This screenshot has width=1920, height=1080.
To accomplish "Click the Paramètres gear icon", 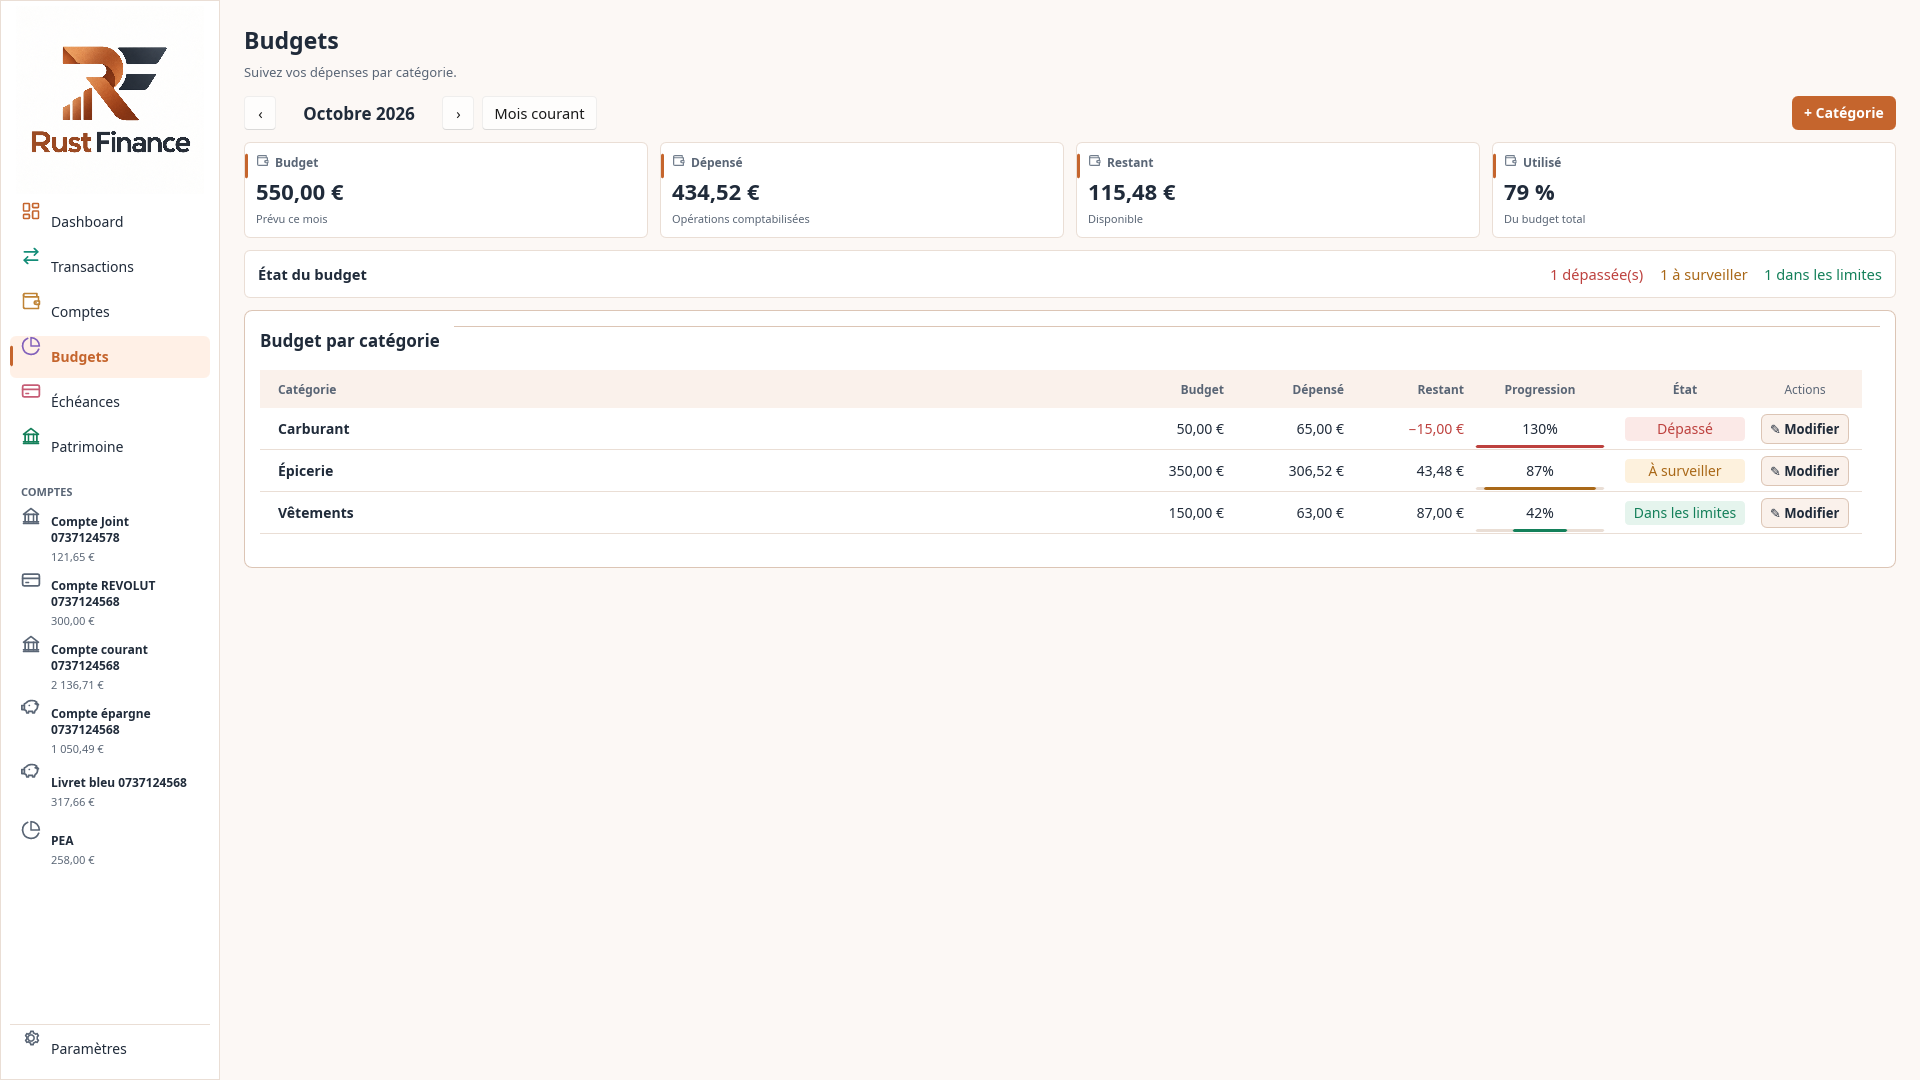I will [31, 1038].
